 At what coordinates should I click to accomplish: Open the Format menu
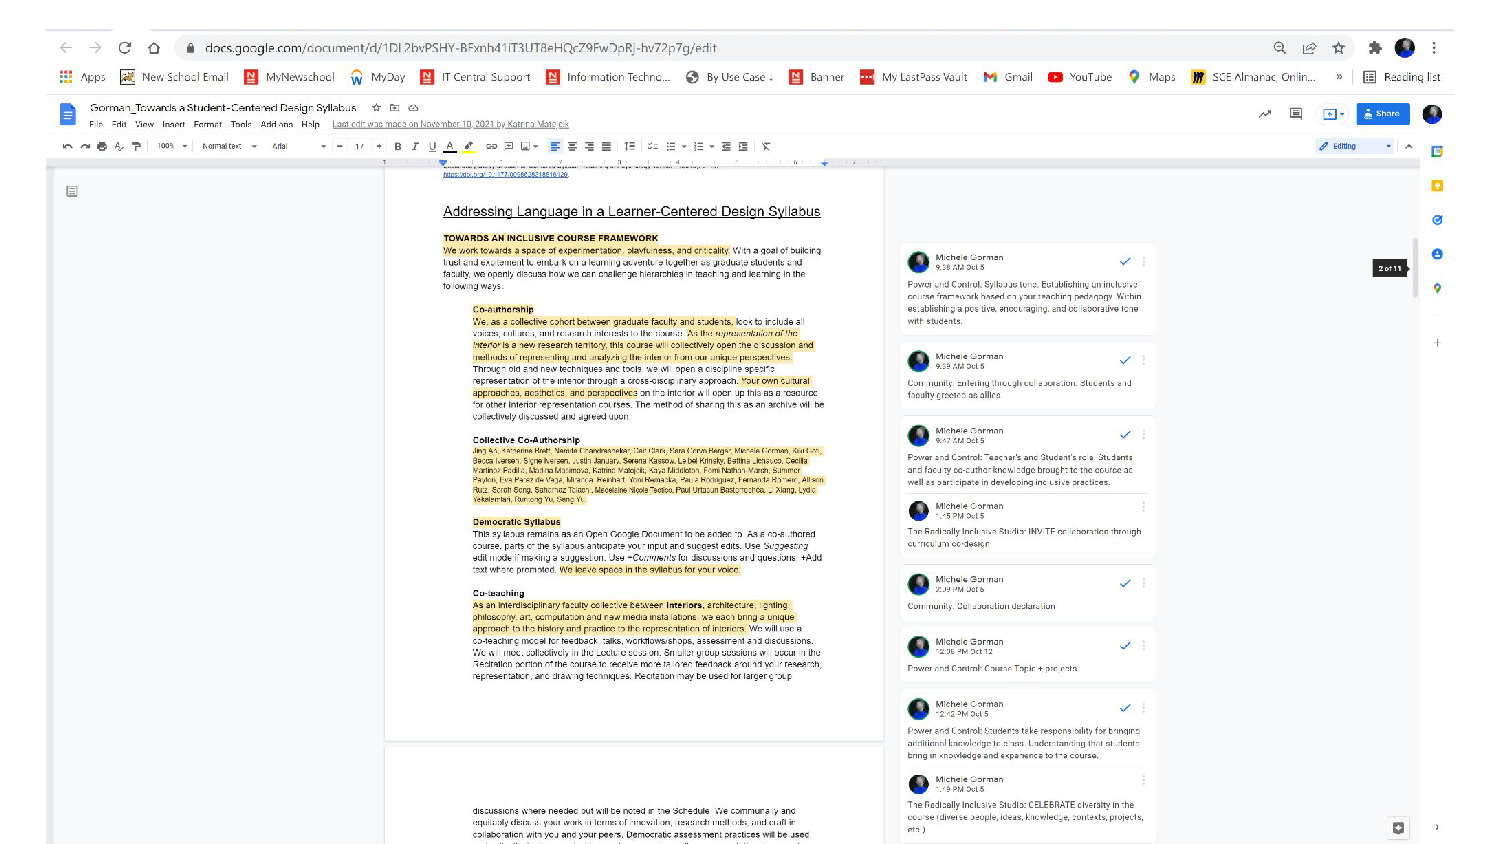tap(207, 124)
